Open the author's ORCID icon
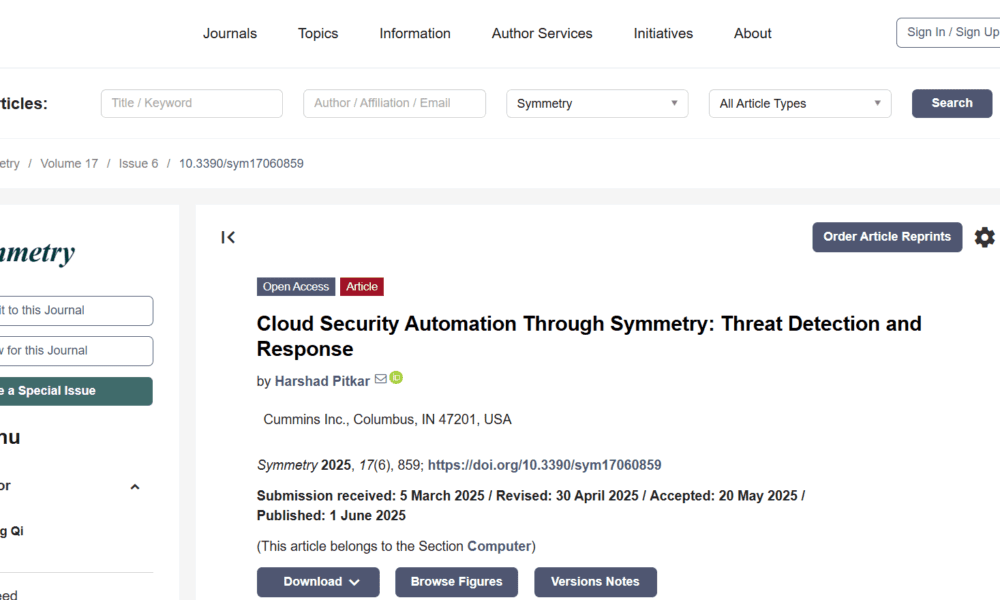1000x600 pixels. (396, 378)
